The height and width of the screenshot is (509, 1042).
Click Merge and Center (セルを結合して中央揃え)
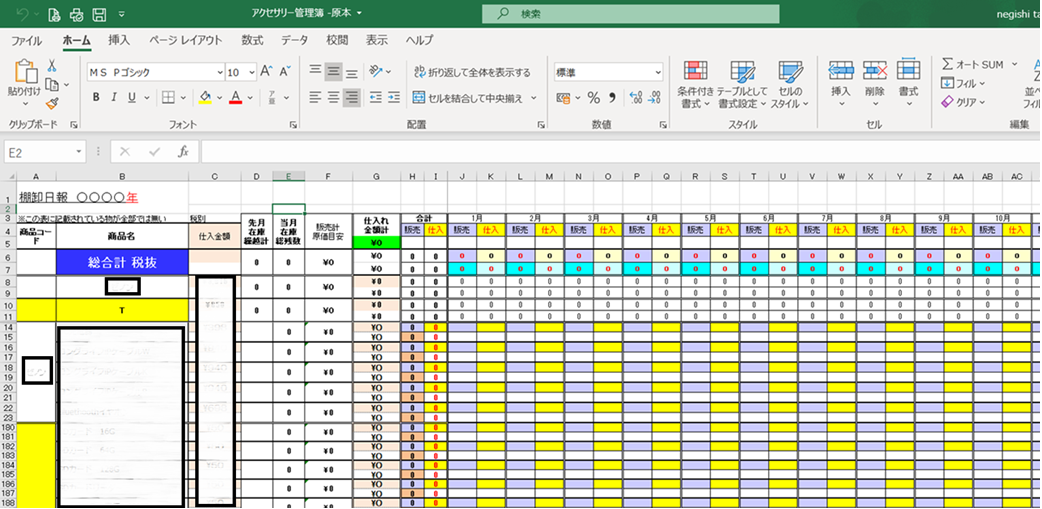point(475,98)
